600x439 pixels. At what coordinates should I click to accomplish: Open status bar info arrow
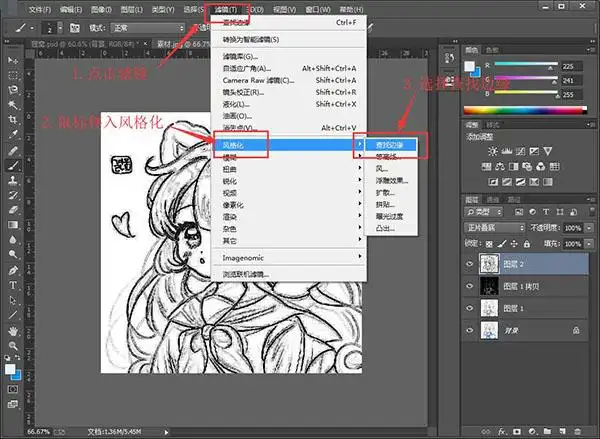(166, 432)
